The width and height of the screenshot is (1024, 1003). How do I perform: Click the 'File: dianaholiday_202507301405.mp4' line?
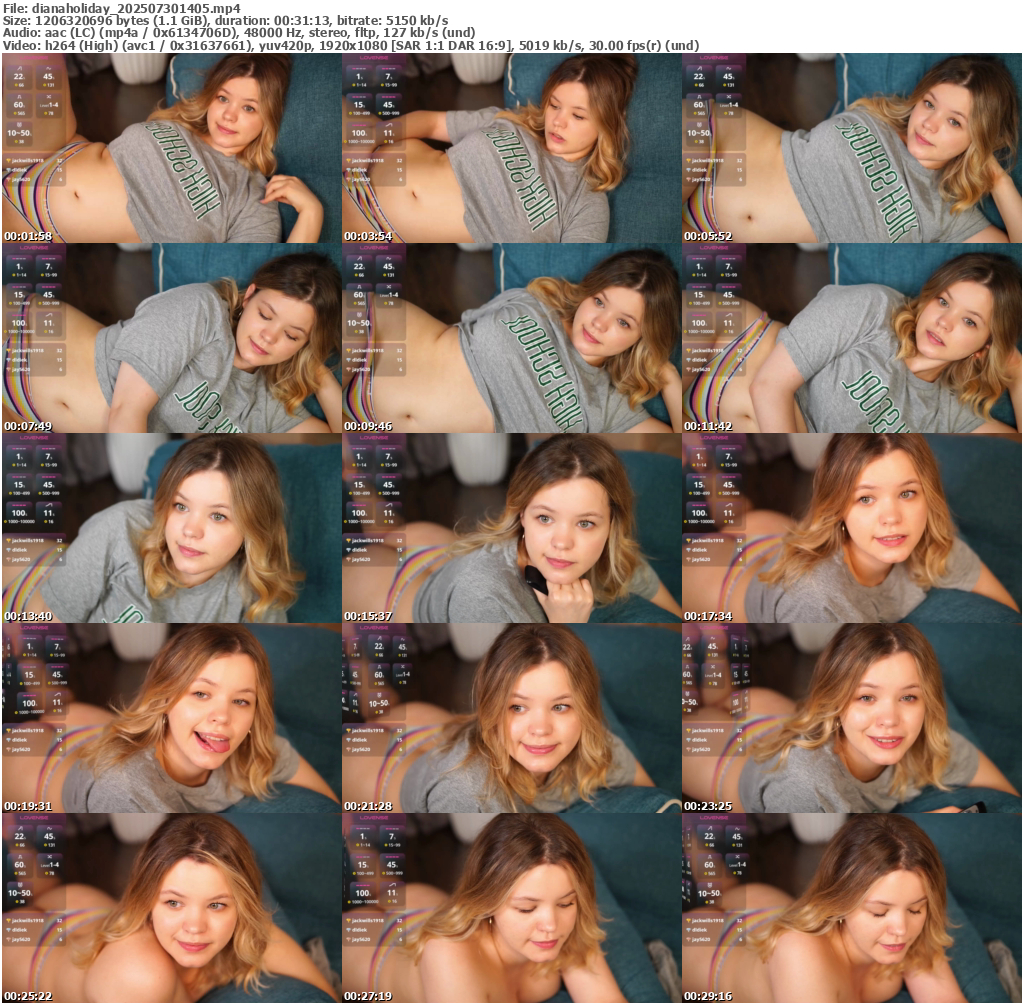[x=122, y=8]
